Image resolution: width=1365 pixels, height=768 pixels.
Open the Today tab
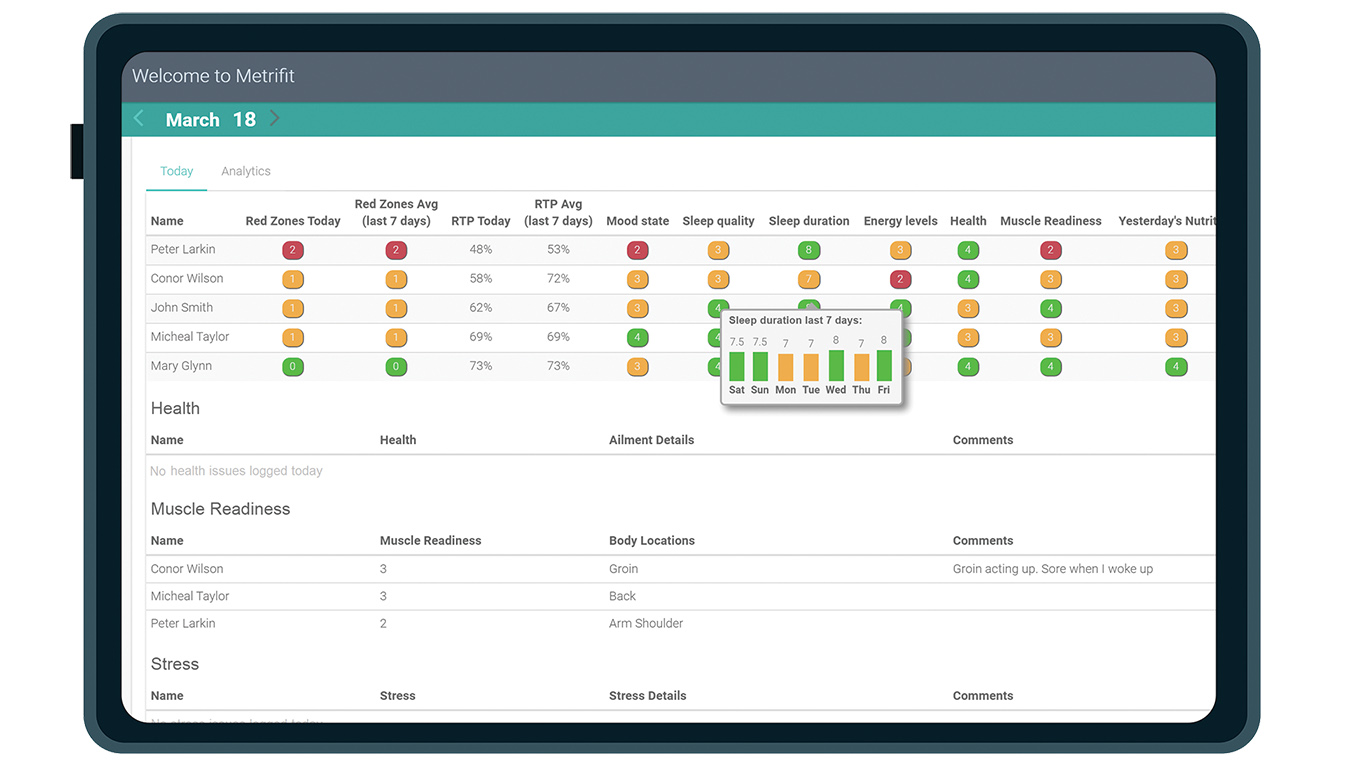177,171
